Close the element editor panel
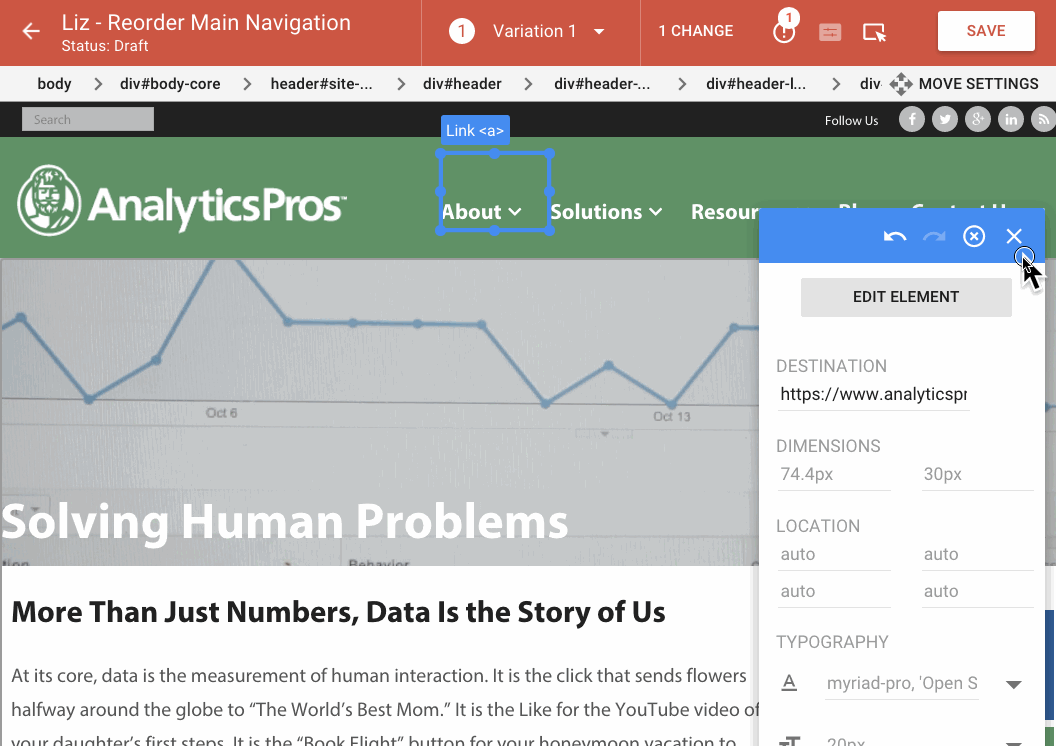The height and width of the screenshot is (746, 1056). 1014,236
